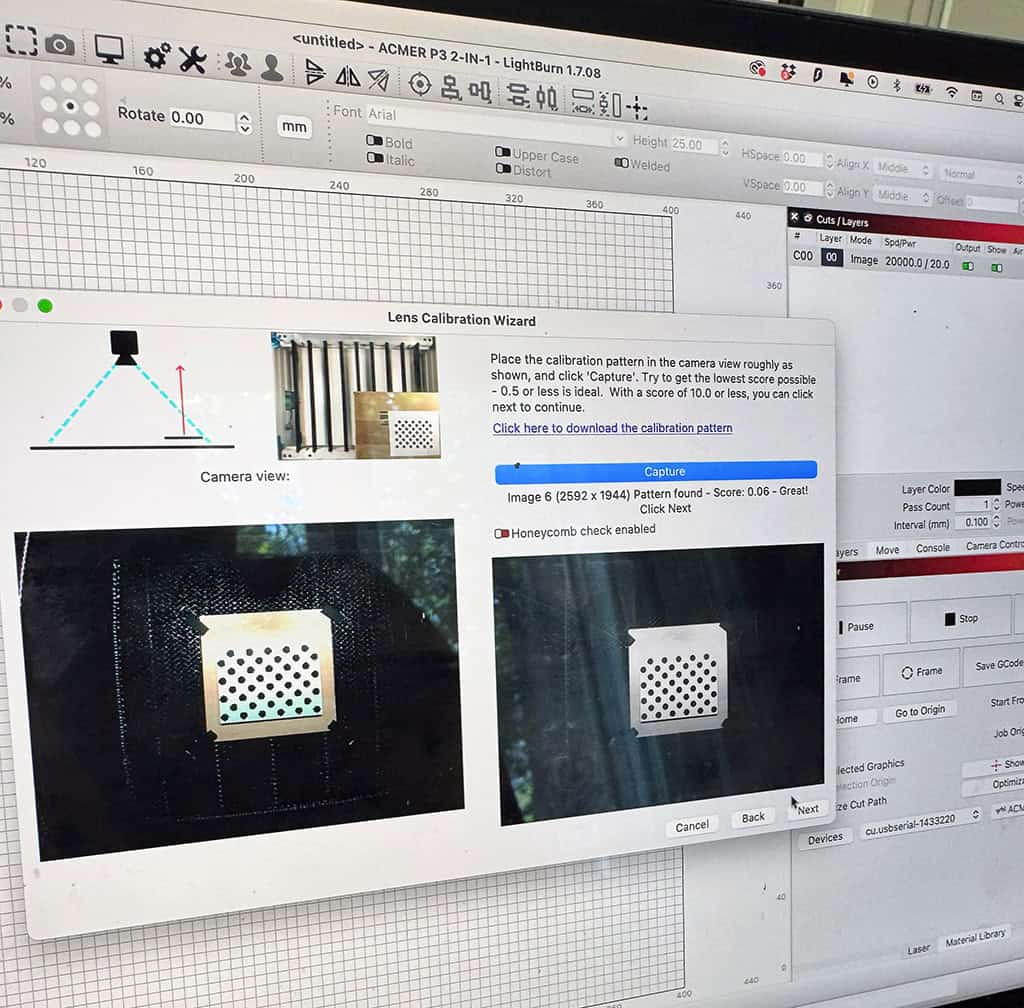Click the single user silhouette icon
Screen dimensions: 1024x1008
272,67
